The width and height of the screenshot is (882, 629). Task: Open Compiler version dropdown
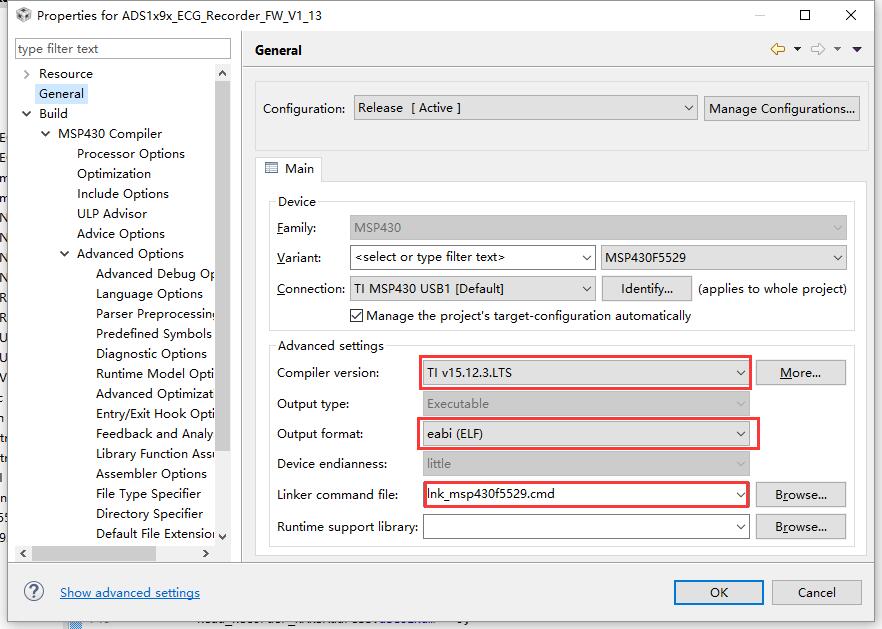[585, 373]
